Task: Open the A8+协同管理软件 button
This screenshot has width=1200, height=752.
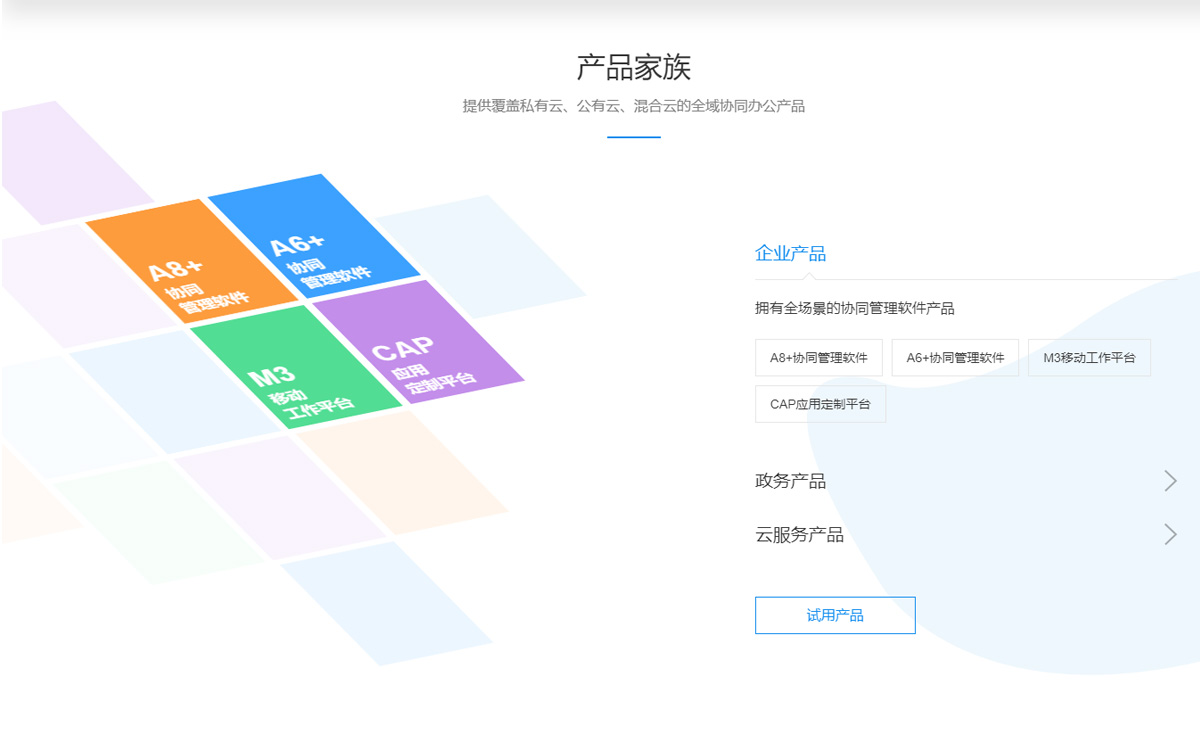Action: pos(818,358)
